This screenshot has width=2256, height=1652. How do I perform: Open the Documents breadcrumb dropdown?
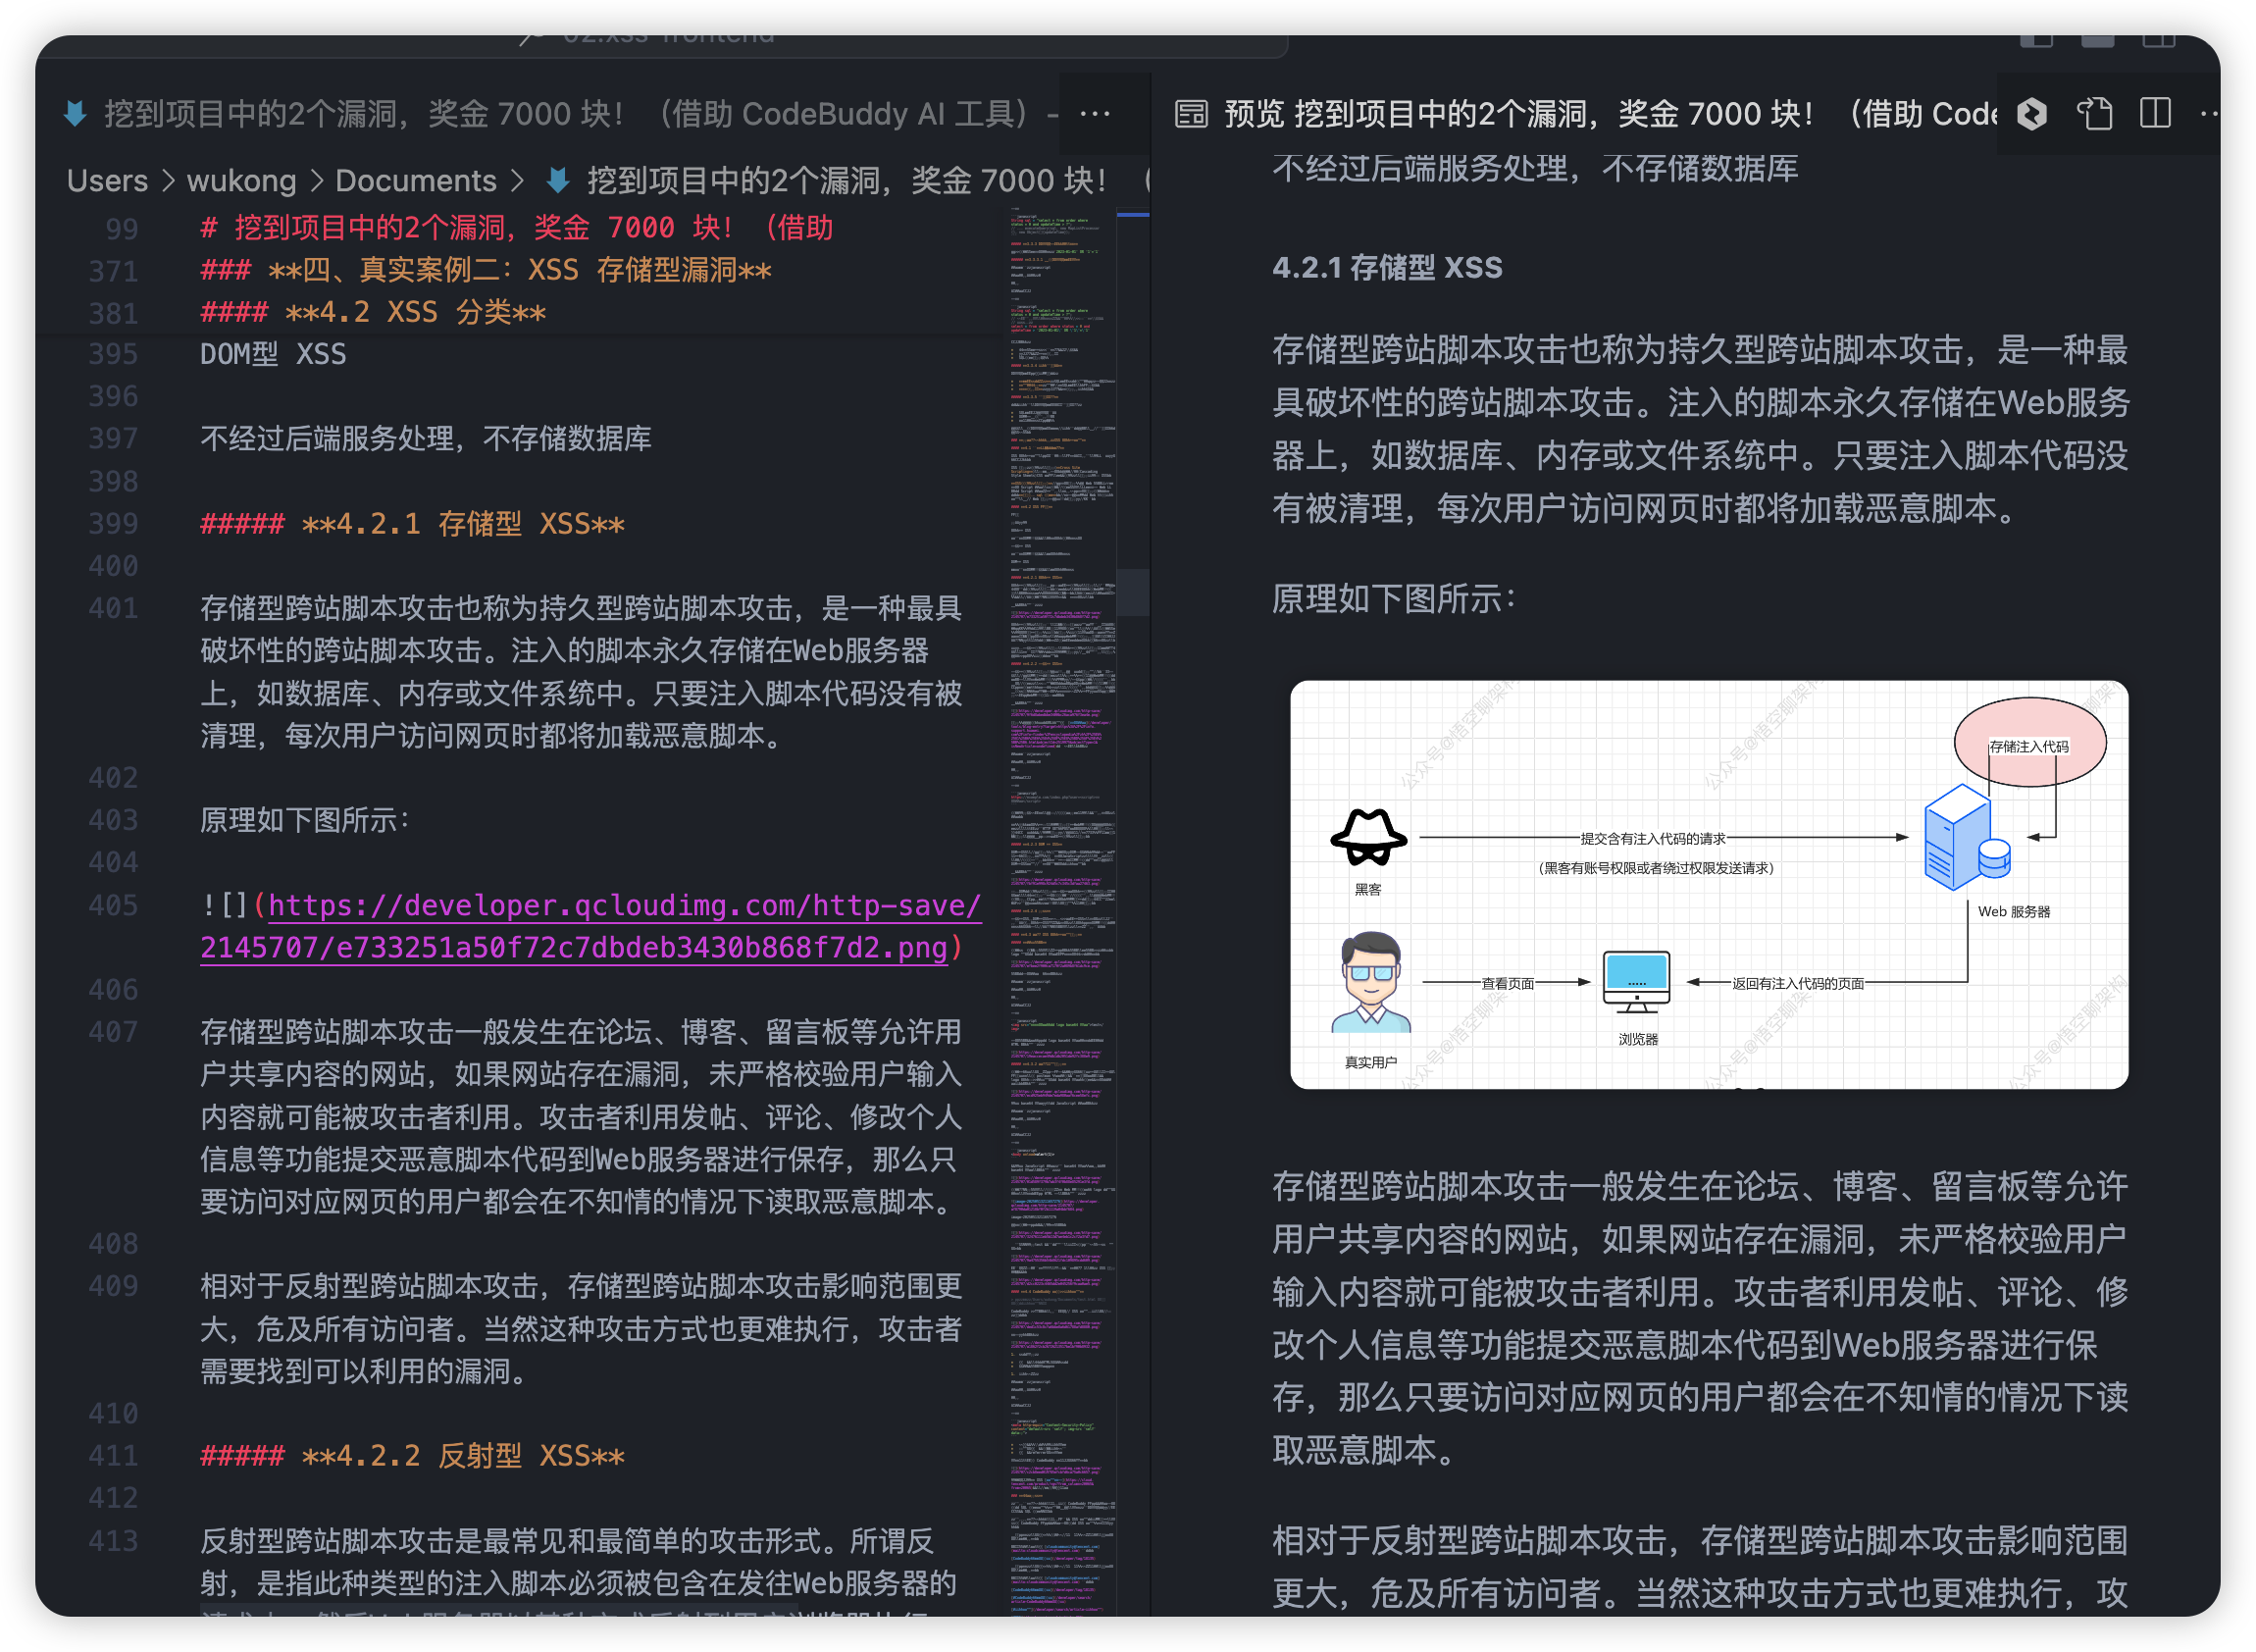(x=416, y=180)
